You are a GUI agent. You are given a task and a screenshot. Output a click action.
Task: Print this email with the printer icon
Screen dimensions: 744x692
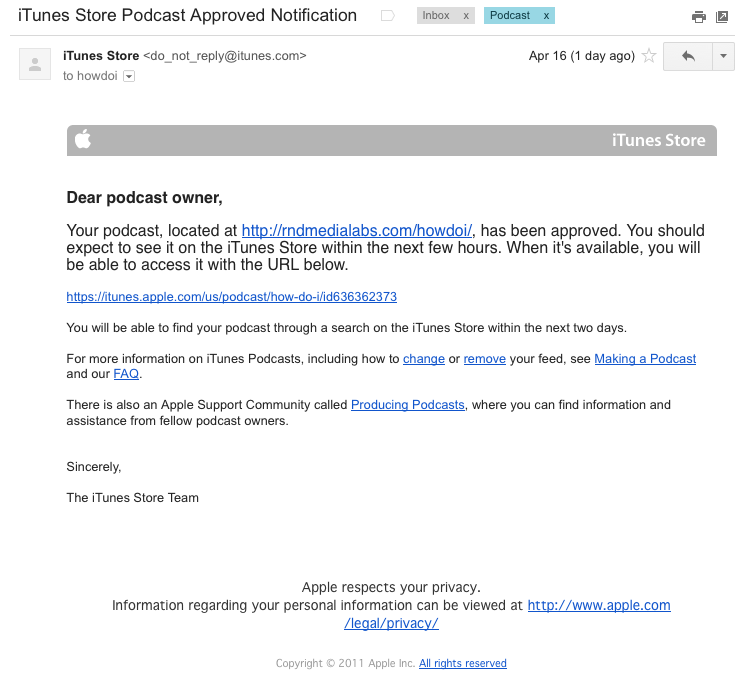click(x=698, y=17)
